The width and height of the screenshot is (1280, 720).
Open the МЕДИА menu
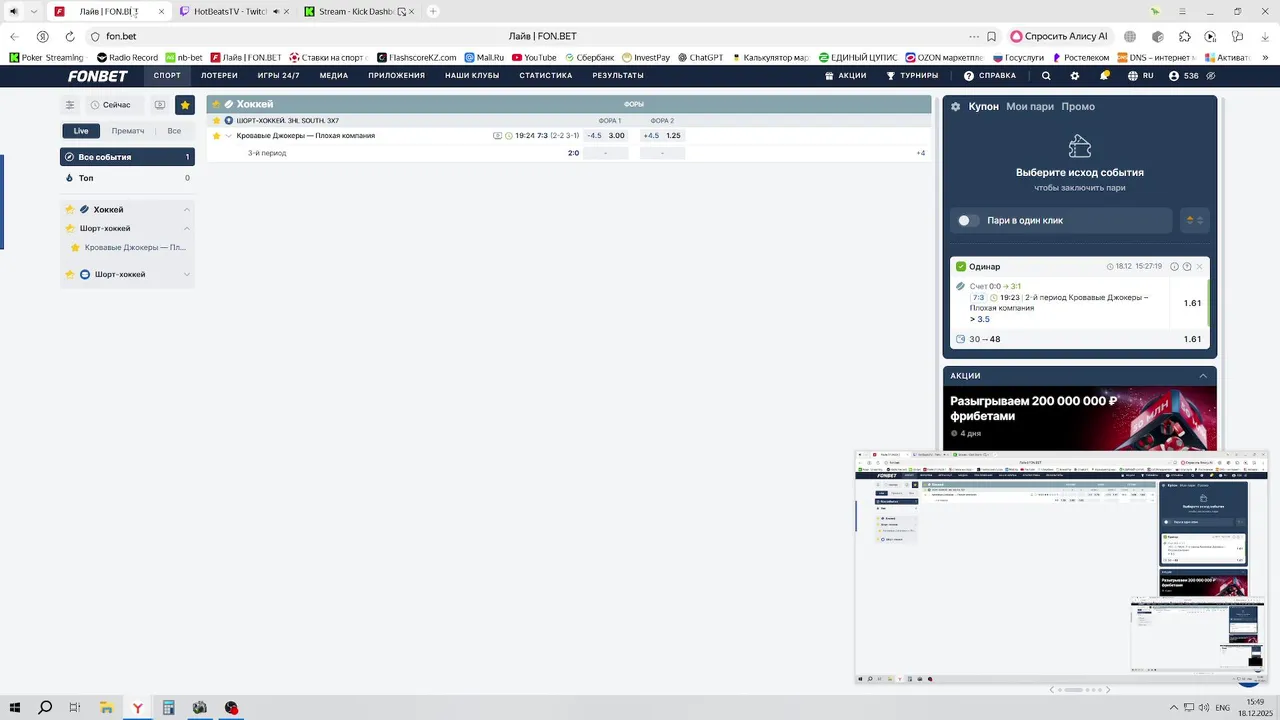pyautogui.click(x=334, y=76)
